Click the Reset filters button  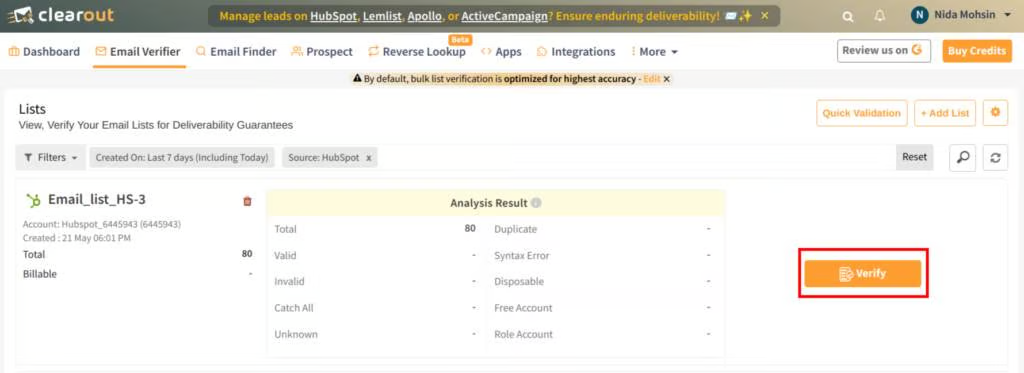(x=914, y=157)
